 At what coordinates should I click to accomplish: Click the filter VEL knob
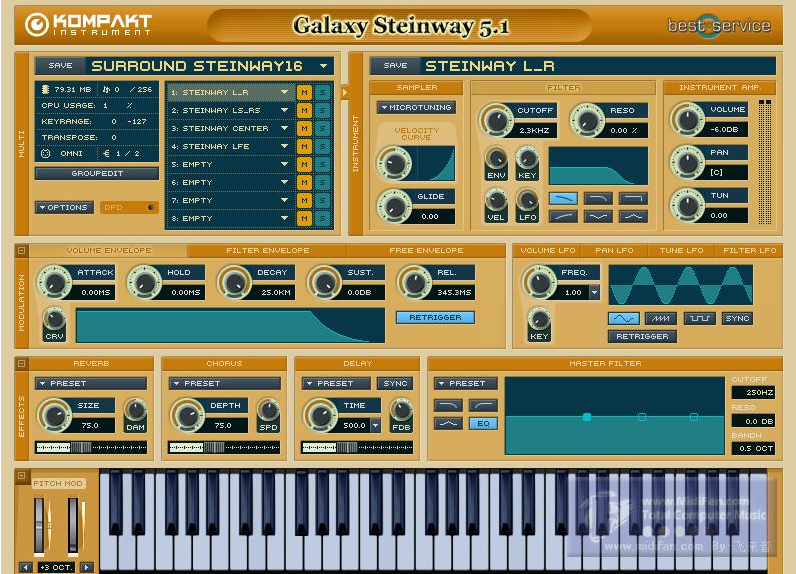click(x=496, y=199)
